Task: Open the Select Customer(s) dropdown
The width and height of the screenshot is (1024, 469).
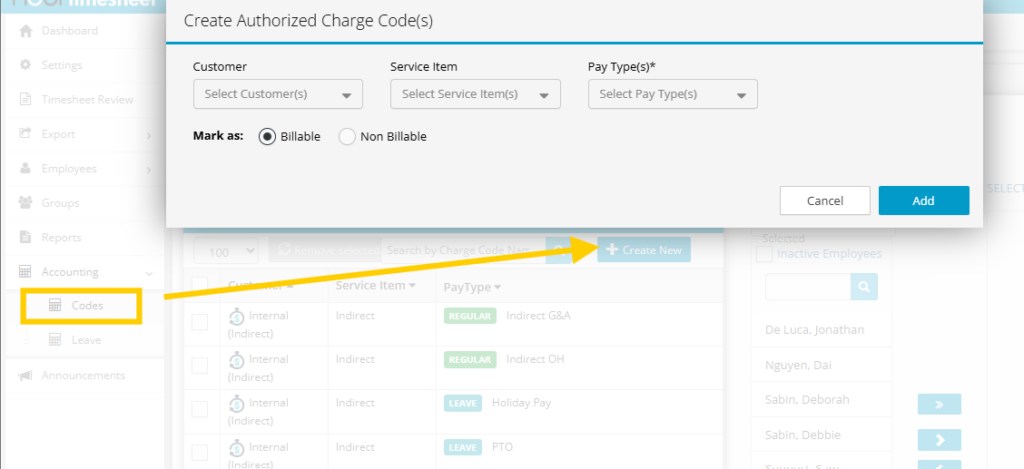Action: (x=278, y=94)
